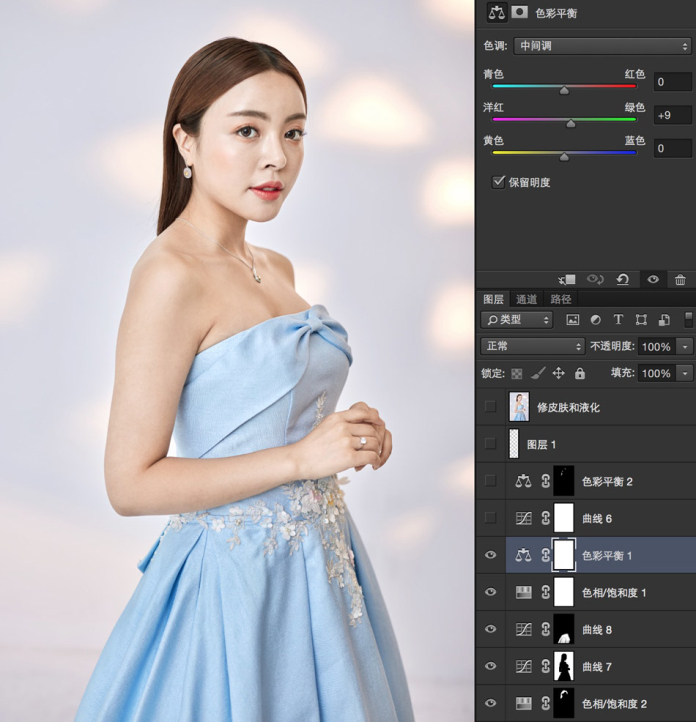Filter layers by shape icon
Viewport: 696px width, 722px height.
(x=641, y=320)
